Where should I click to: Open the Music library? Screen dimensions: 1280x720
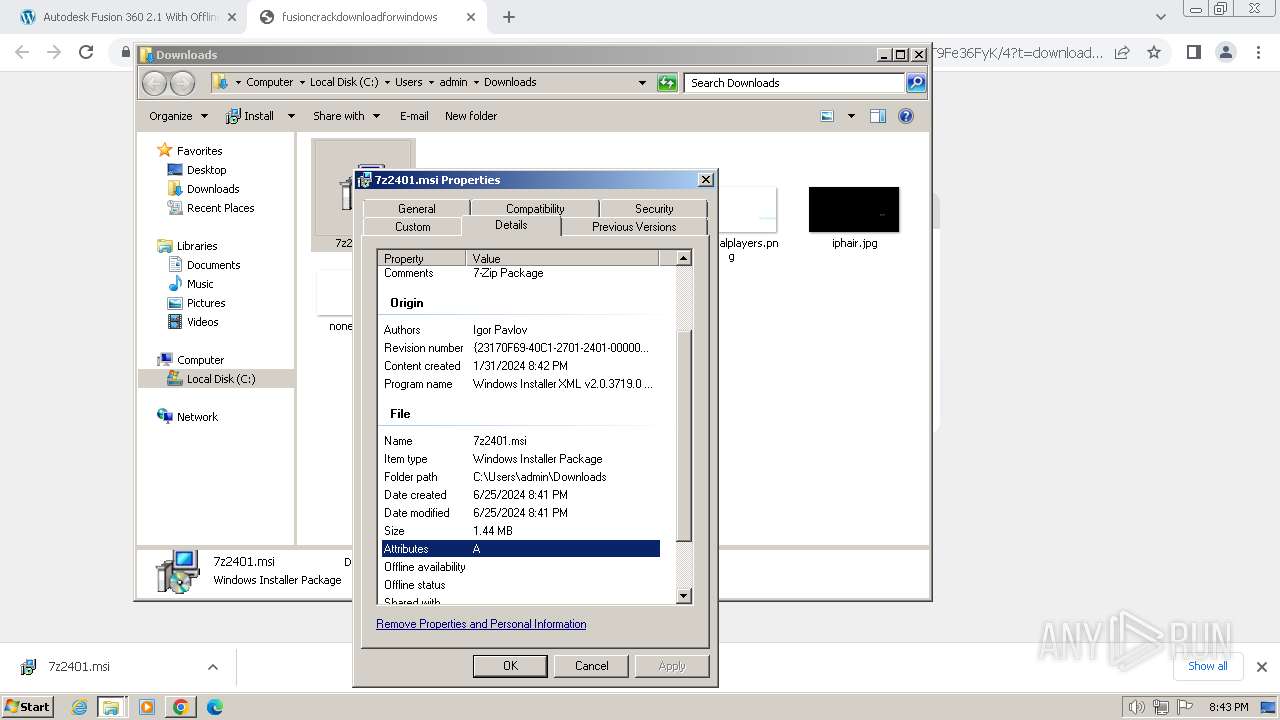click(200, 284)
